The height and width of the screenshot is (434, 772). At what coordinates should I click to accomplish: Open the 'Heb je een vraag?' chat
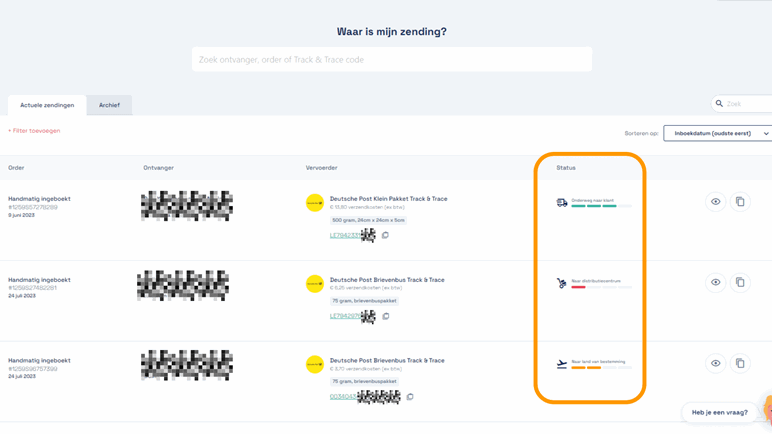(x=719, y=412)
